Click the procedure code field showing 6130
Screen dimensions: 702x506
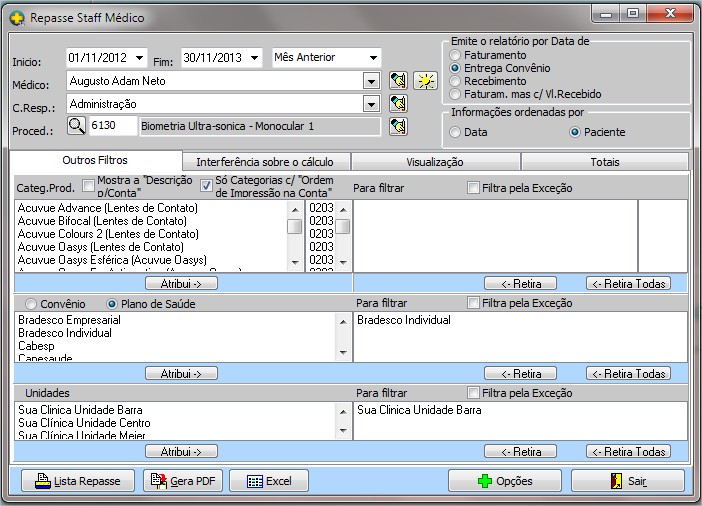pyautogui.click(x=111, y=126)
